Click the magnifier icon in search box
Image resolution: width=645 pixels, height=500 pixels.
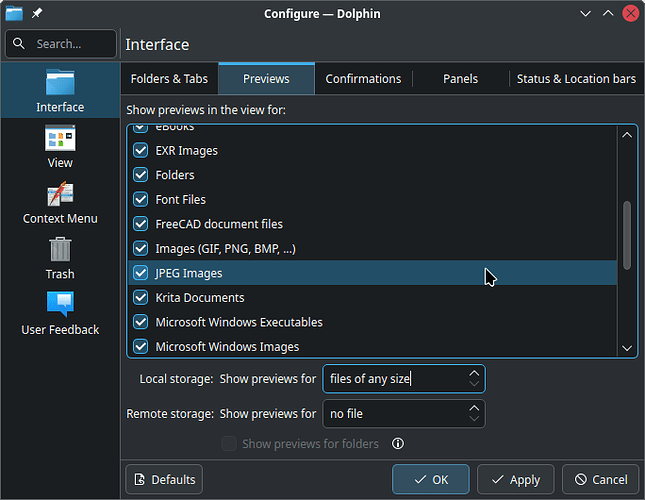click(19, 43)
